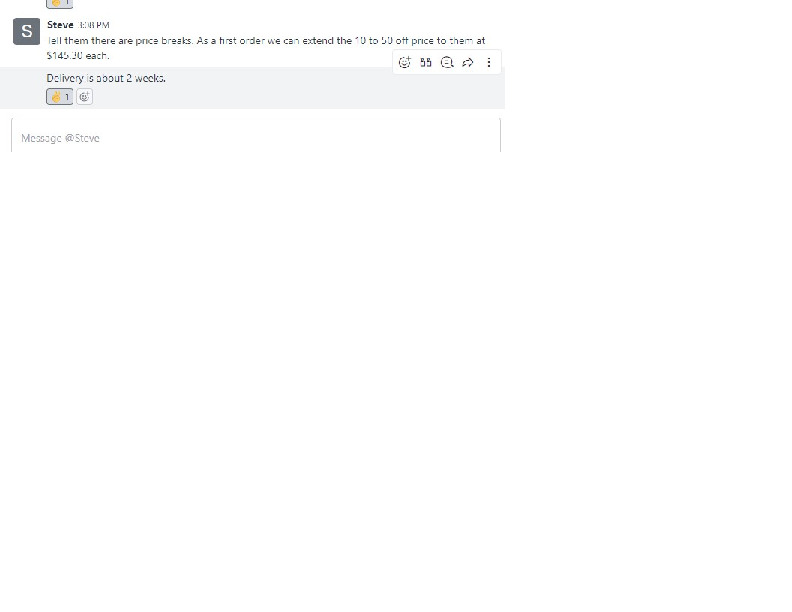Select the 'Delivery is about 2 weeks.' message
The image size is (792, 612).
[106, 78]
